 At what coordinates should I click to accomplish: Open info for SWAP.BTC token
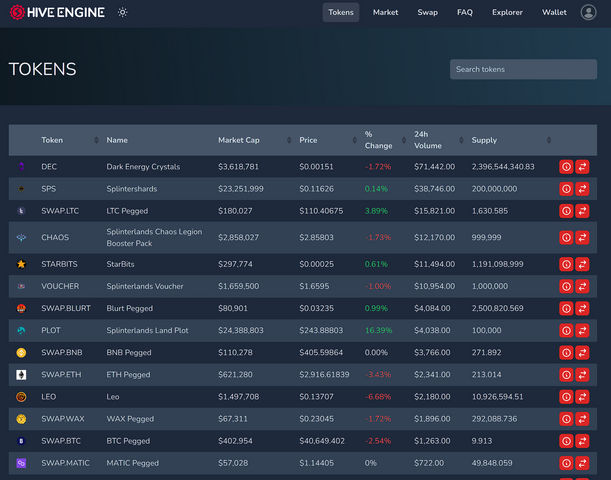tap(566, 441)
